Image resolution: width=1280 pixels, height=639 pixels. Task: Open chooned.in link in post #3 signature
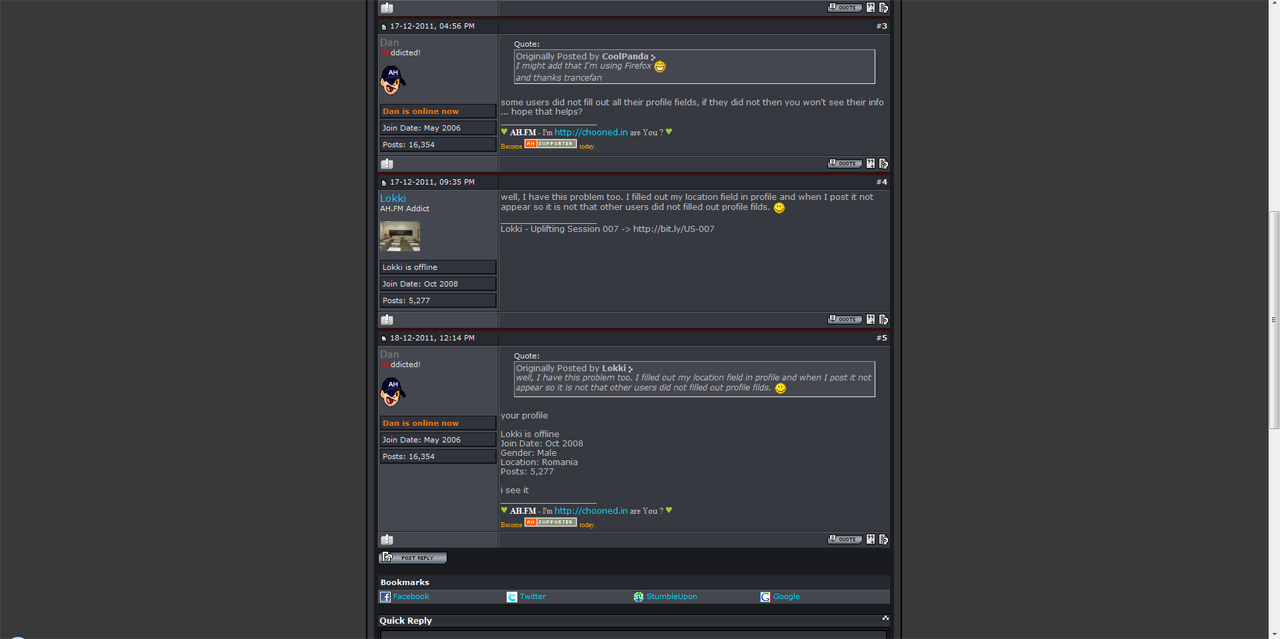(x=591, y=132)
